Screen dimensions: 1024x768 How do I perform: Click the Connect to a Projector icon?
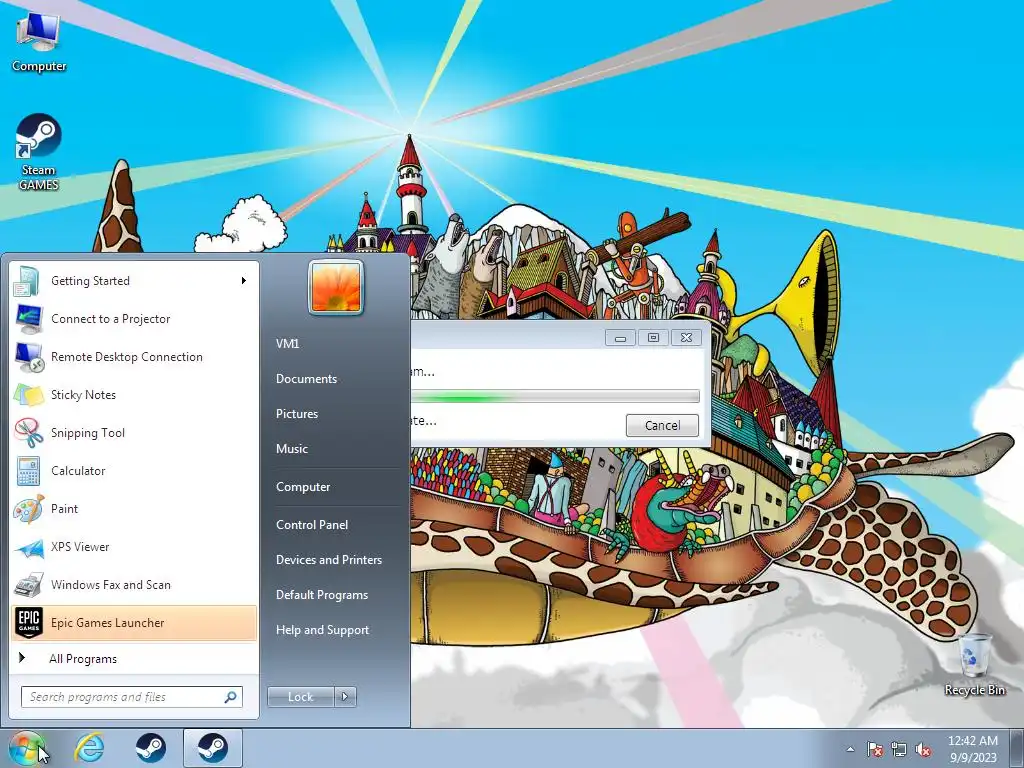[x=28, y=319]
